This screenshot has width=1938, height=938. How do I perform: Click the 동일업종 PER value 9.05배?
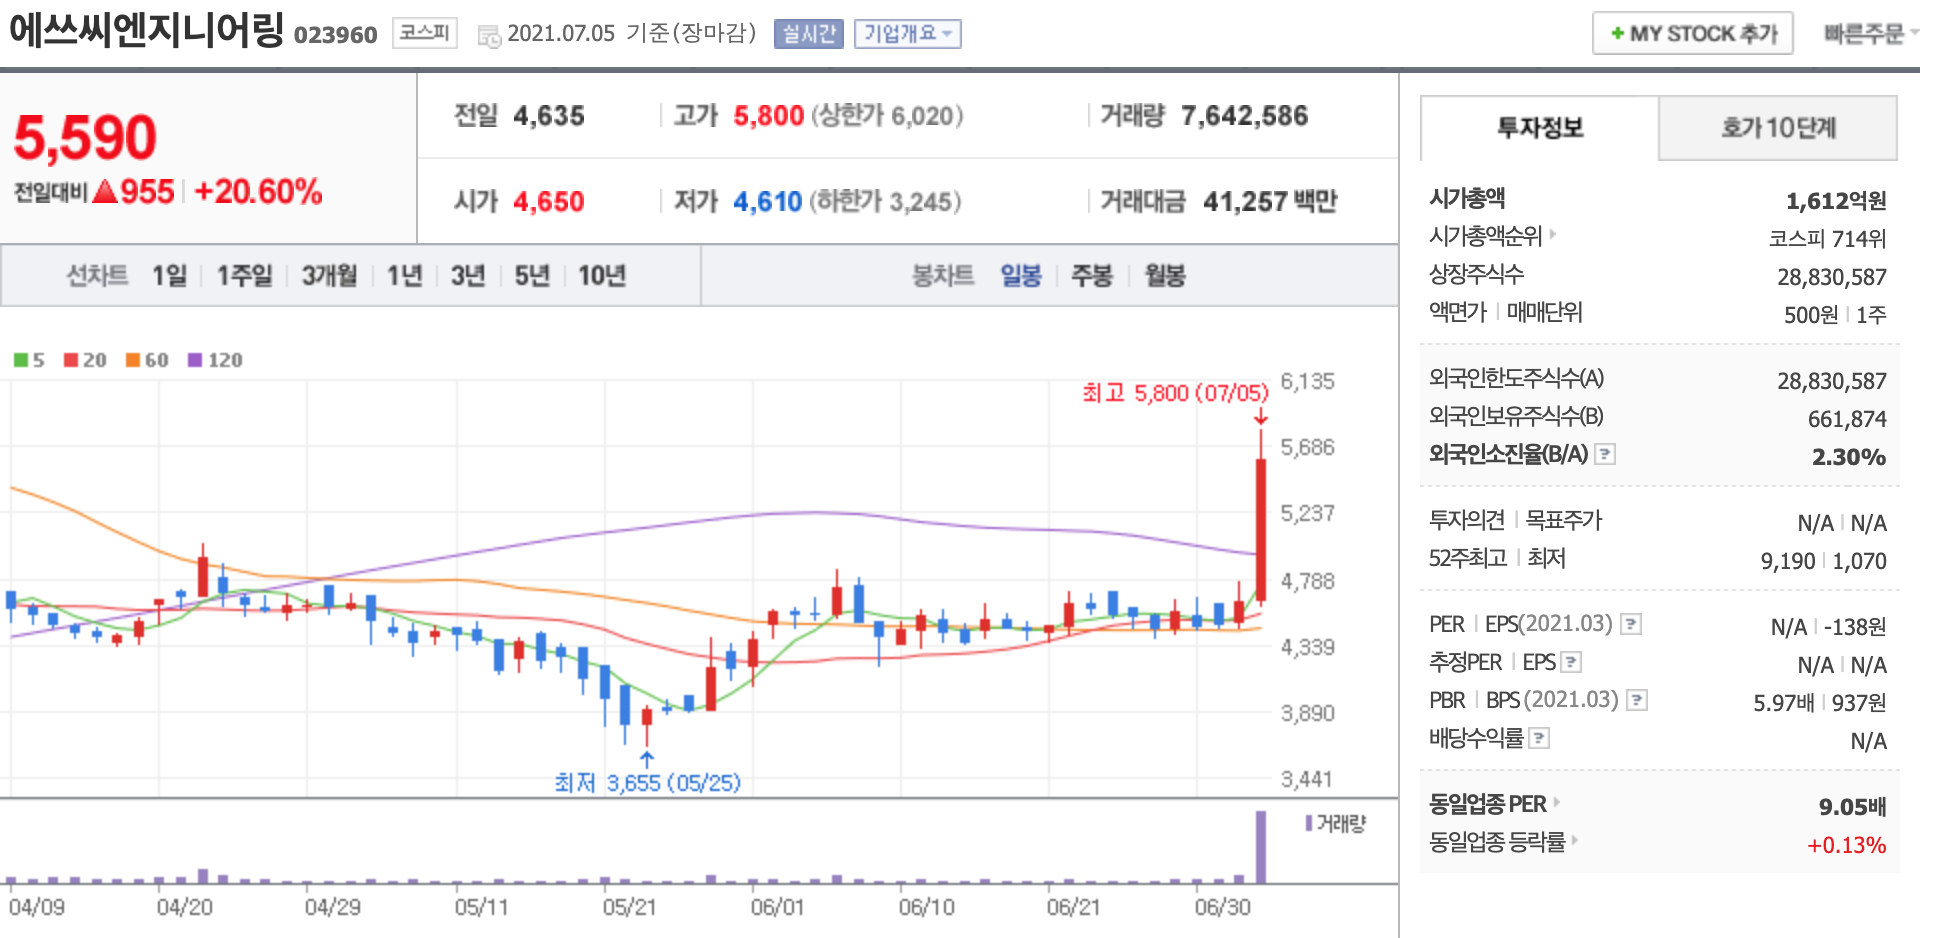[x=1852, y=807]
